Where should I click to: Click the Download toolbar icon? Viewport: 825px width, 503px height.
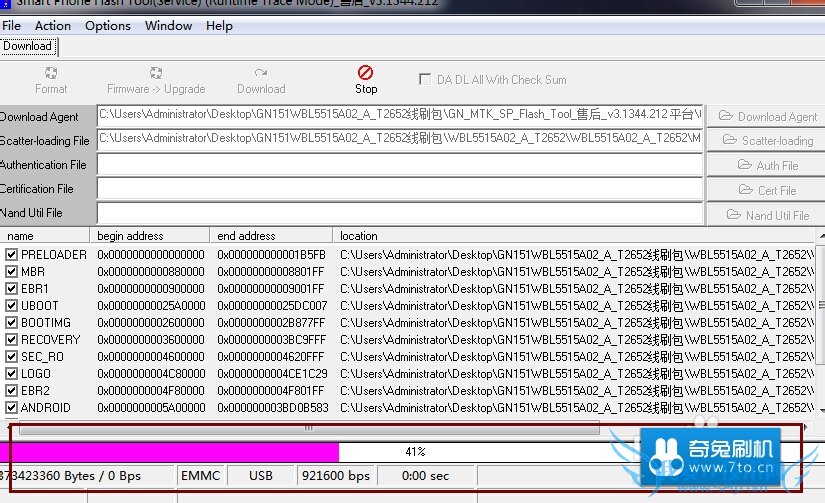261,73
